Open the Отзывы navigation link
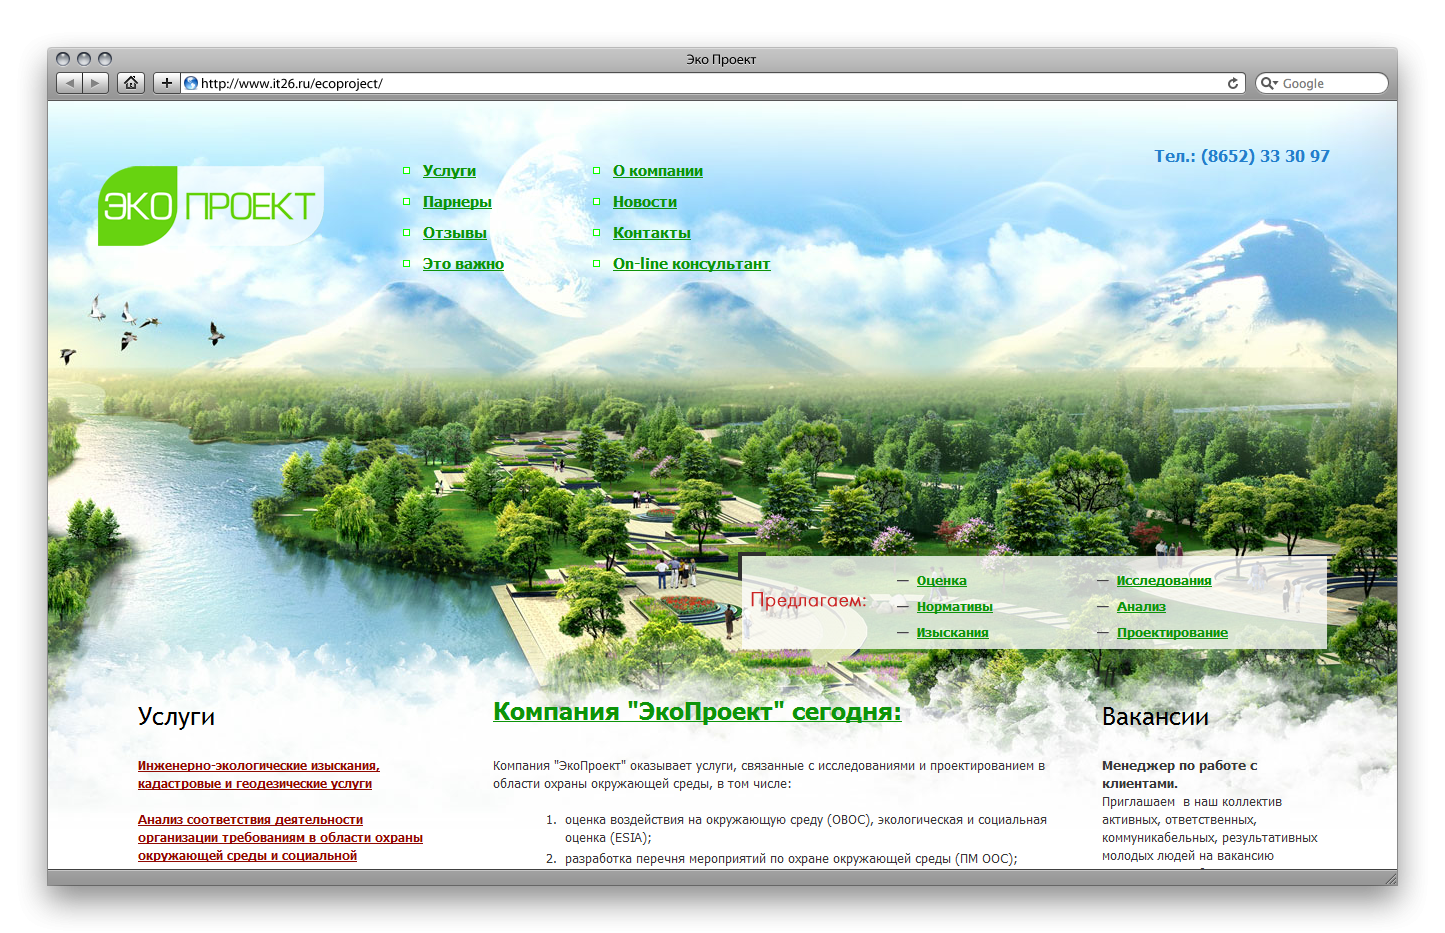 pyautogui.click(x=455, y=233)
